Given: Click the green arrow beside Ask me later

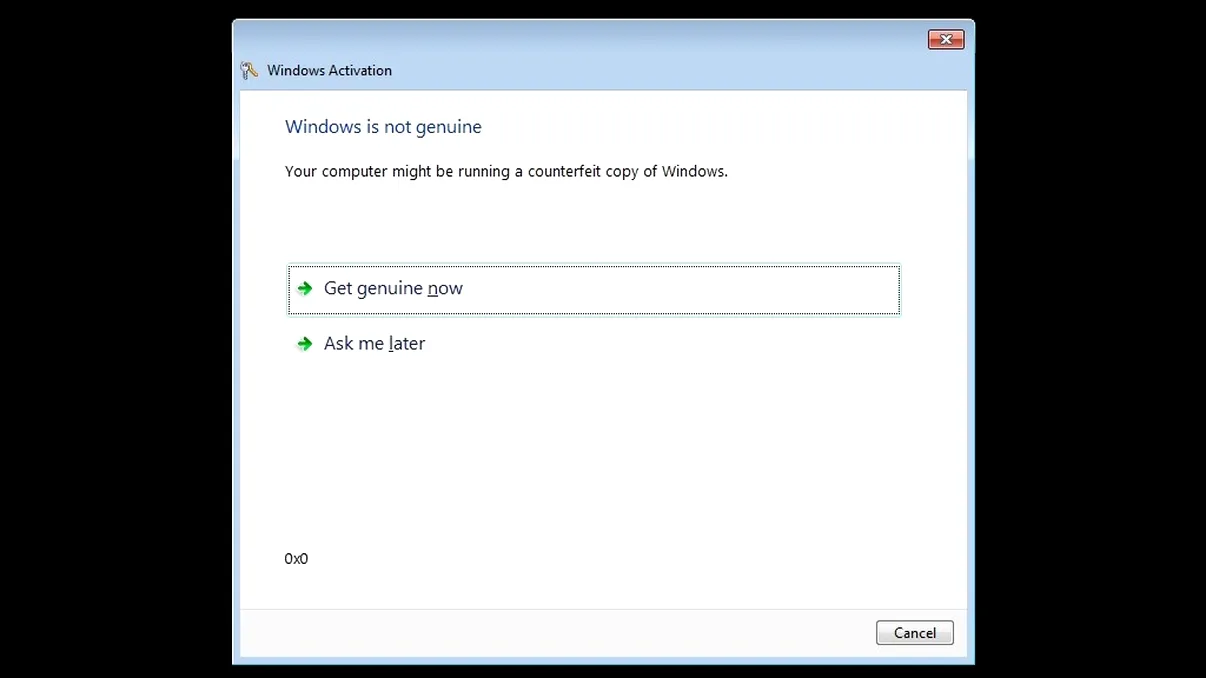Looking at the screenshot, I should 304,343.
